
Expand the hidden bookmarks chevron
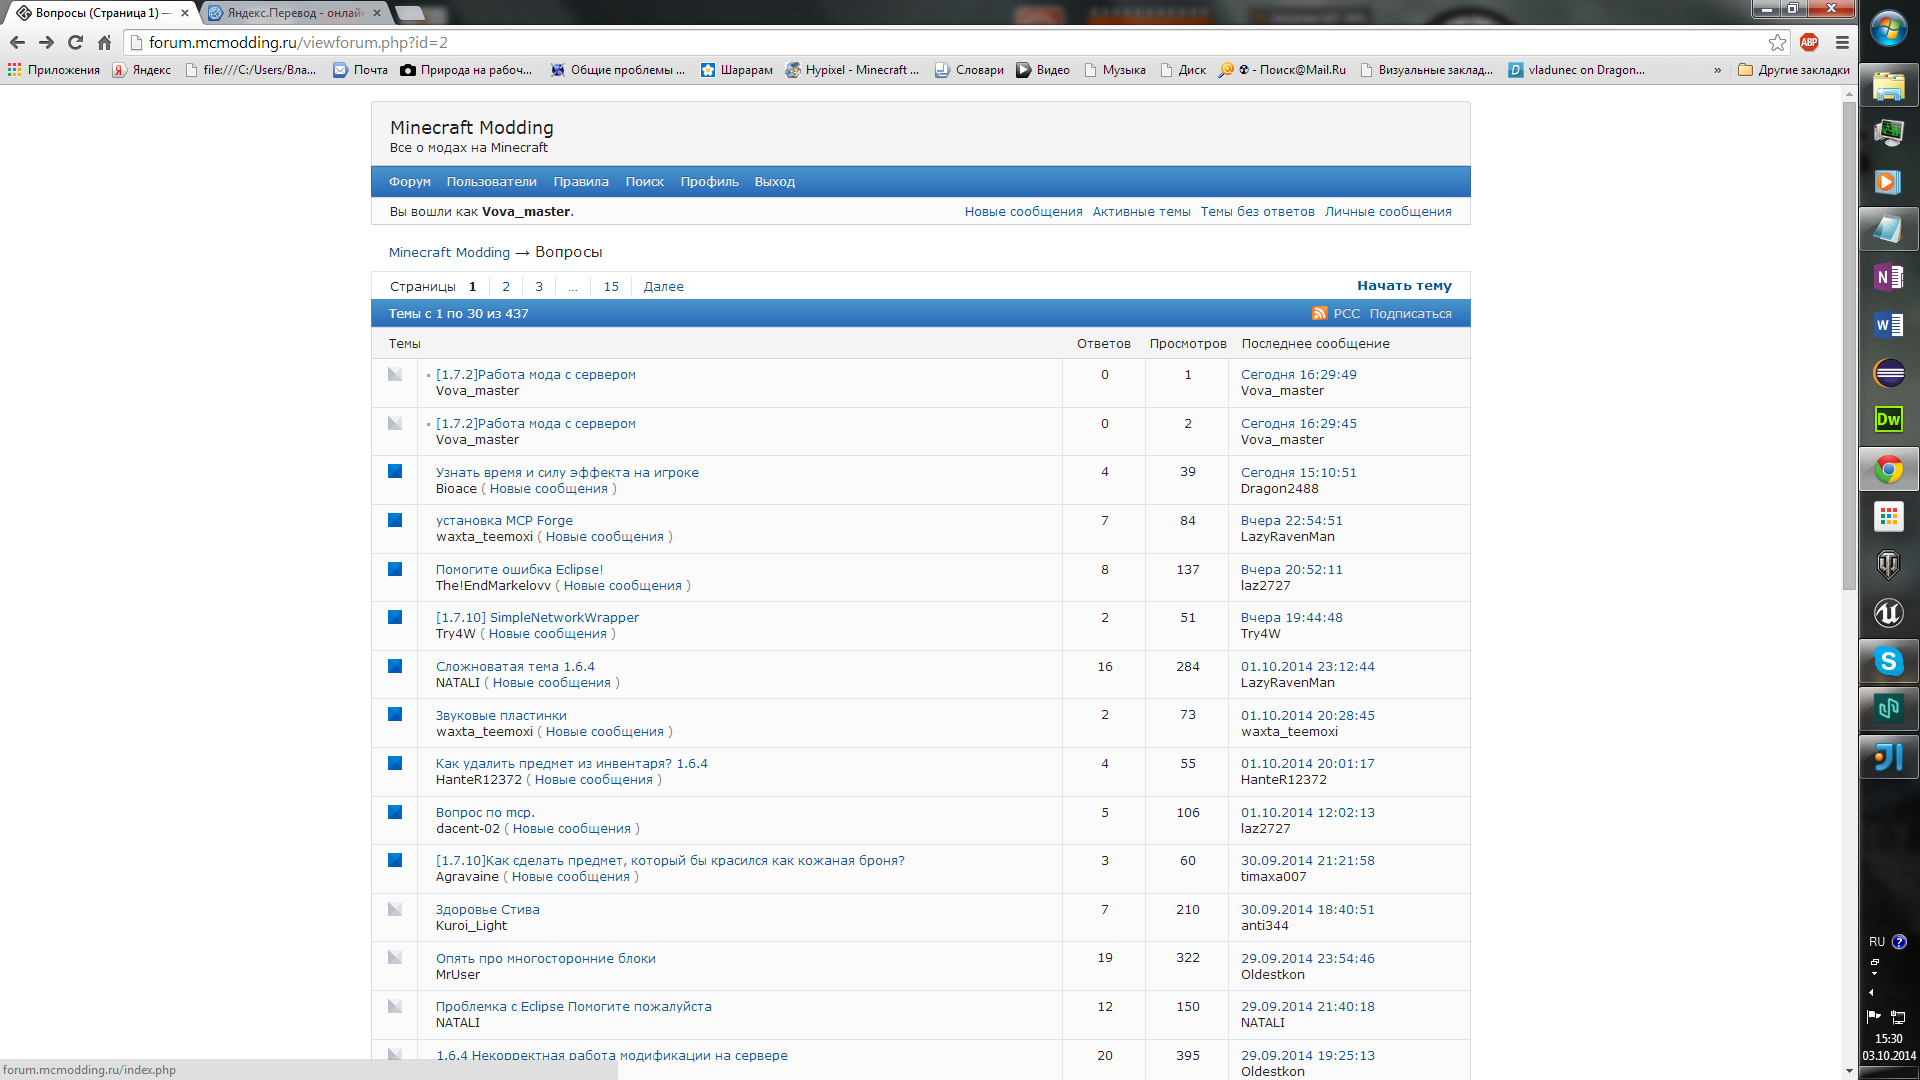point(1718,70)
